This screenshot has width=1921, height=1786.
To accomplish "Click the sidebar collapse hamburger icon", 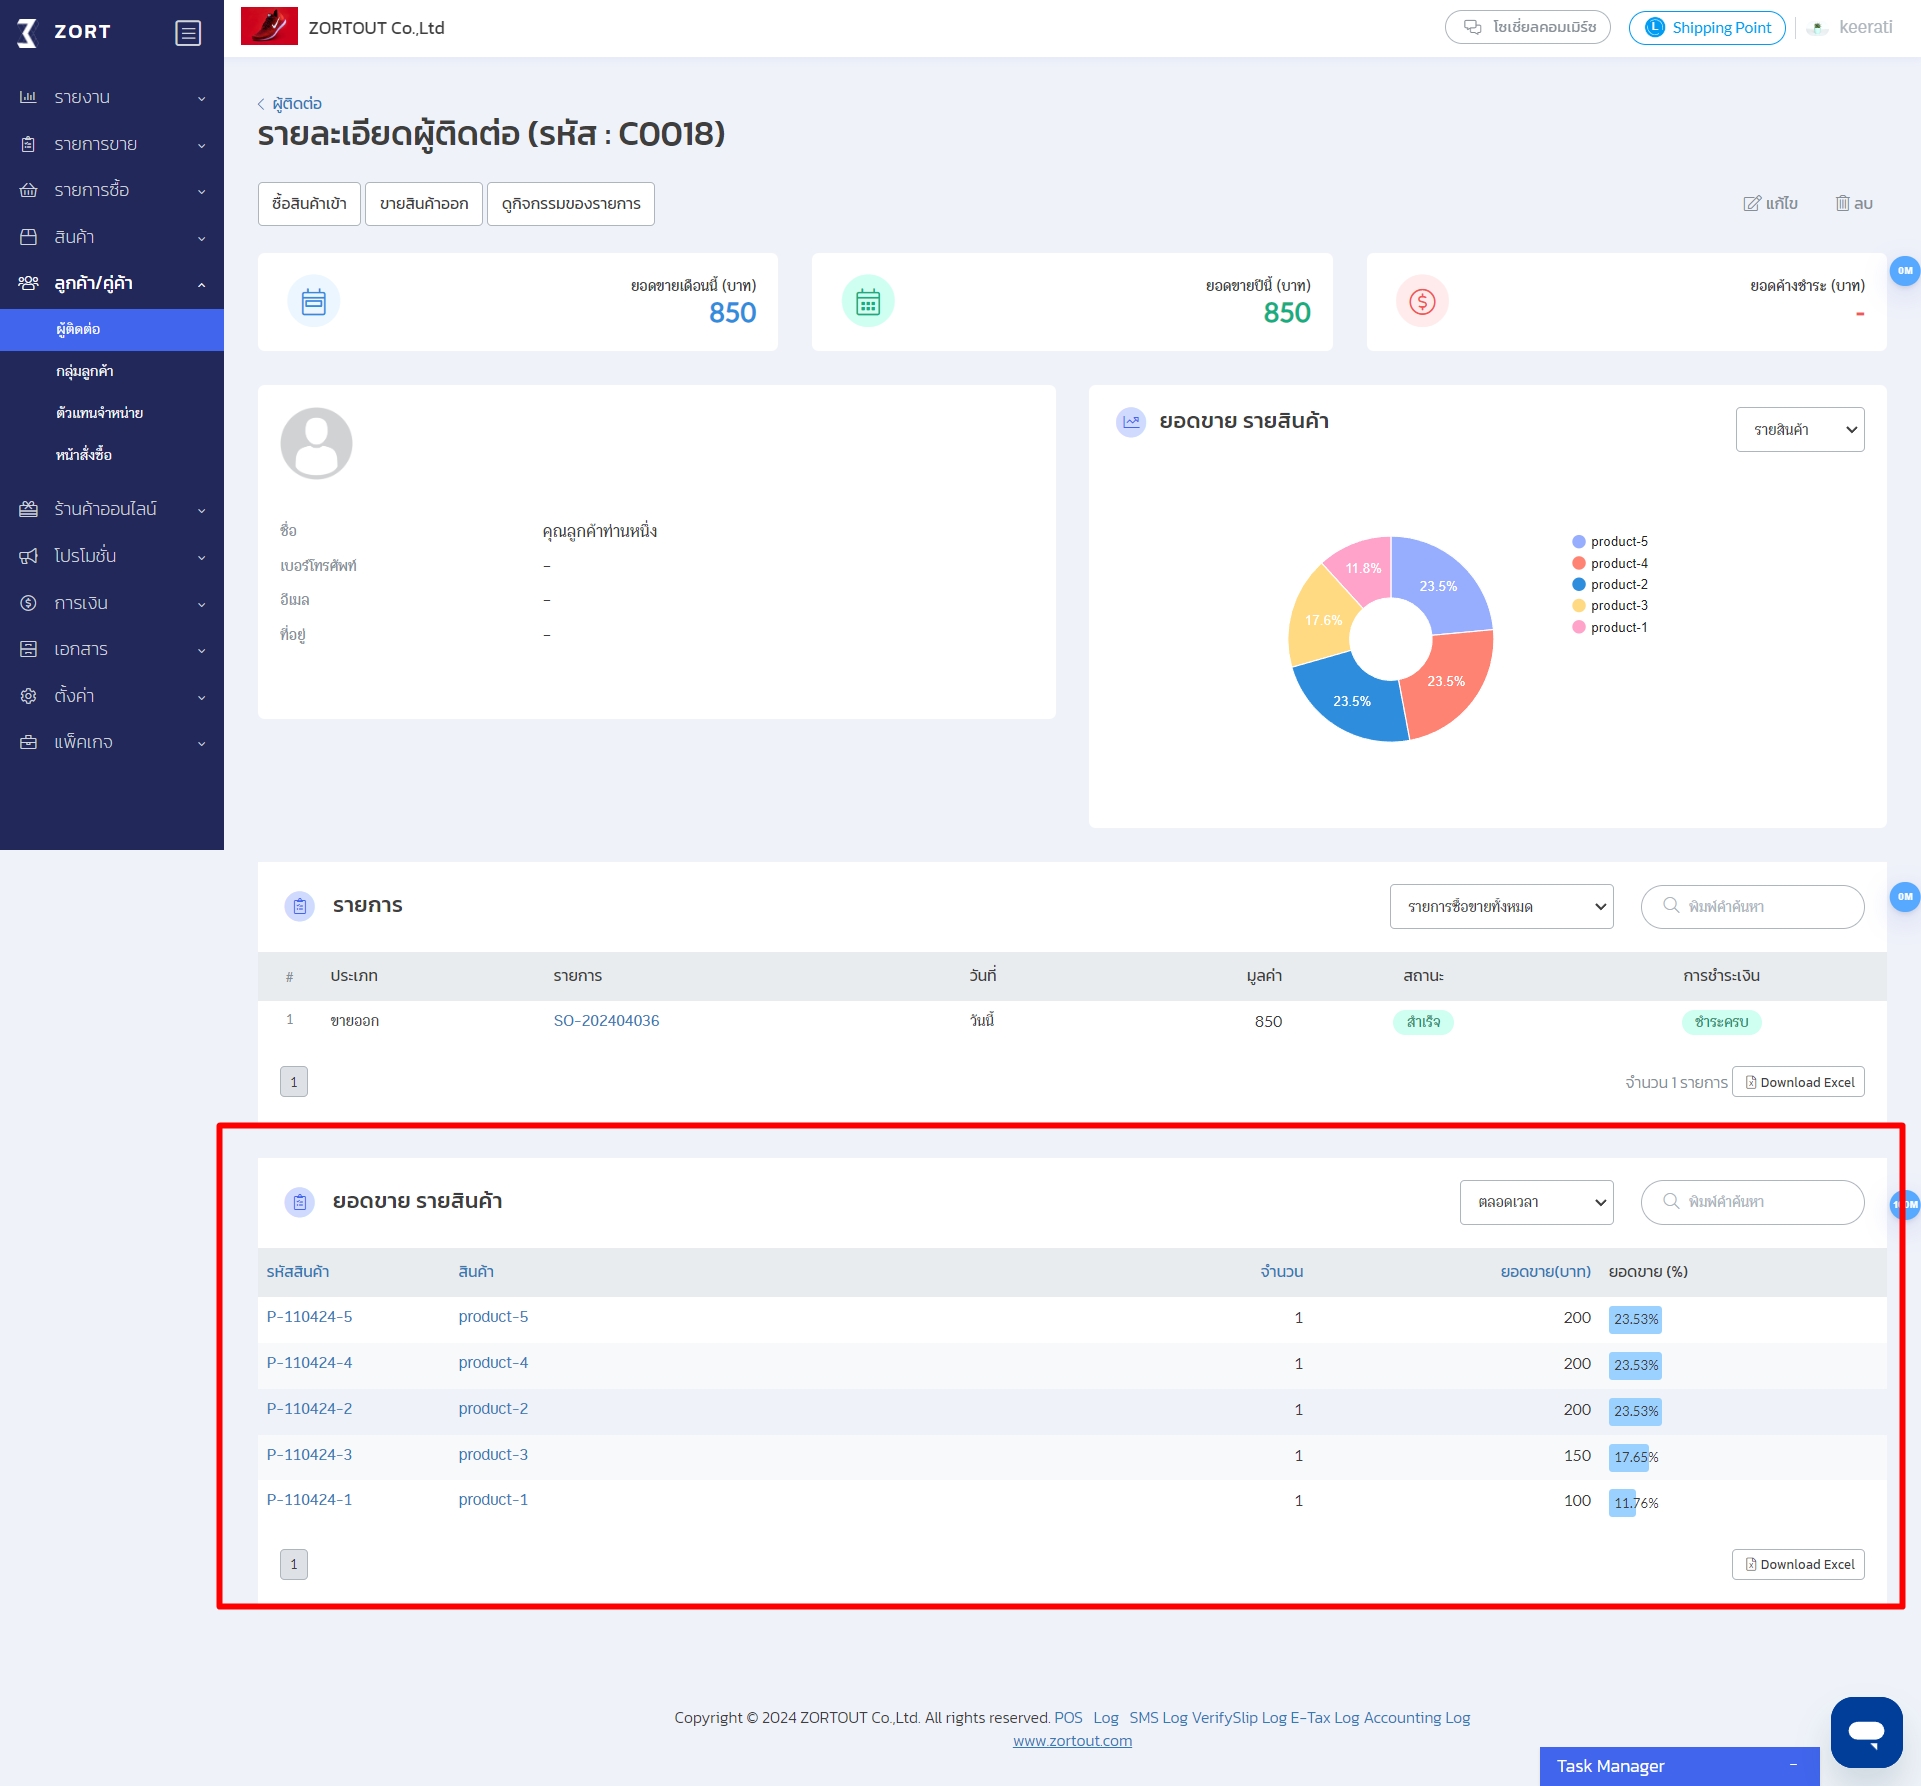I will pyautogui.click(x=188, y=33).
